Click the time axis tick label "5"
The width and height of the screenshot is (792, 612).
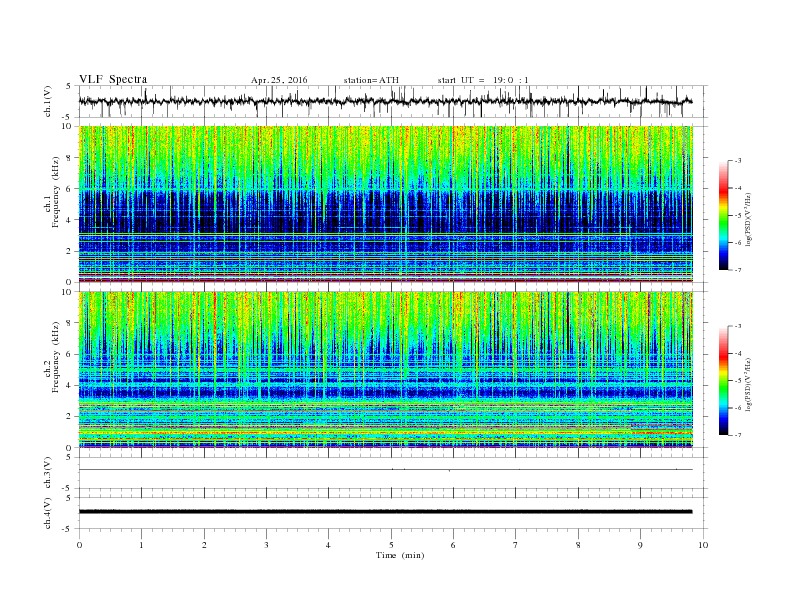[x=391, y=545]
